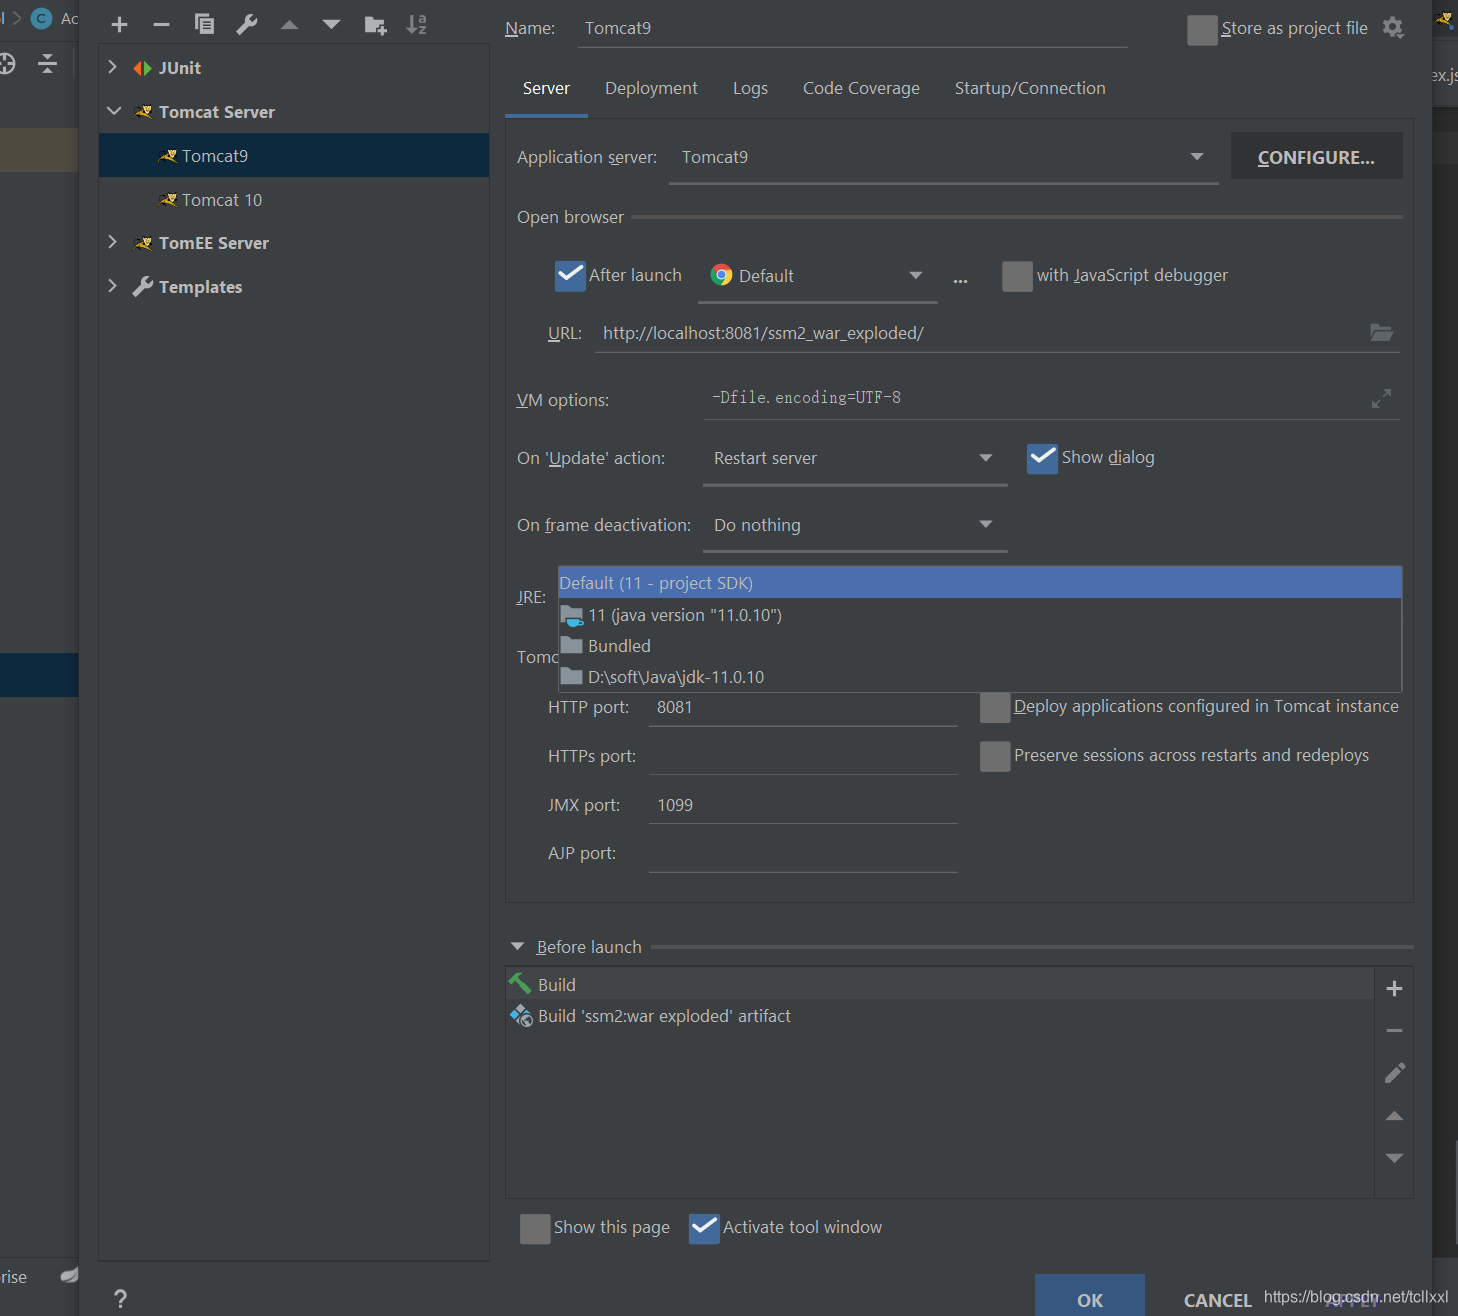
Task: Collapse the Tomcat Server tree node
Action: (x=114, y=111)
